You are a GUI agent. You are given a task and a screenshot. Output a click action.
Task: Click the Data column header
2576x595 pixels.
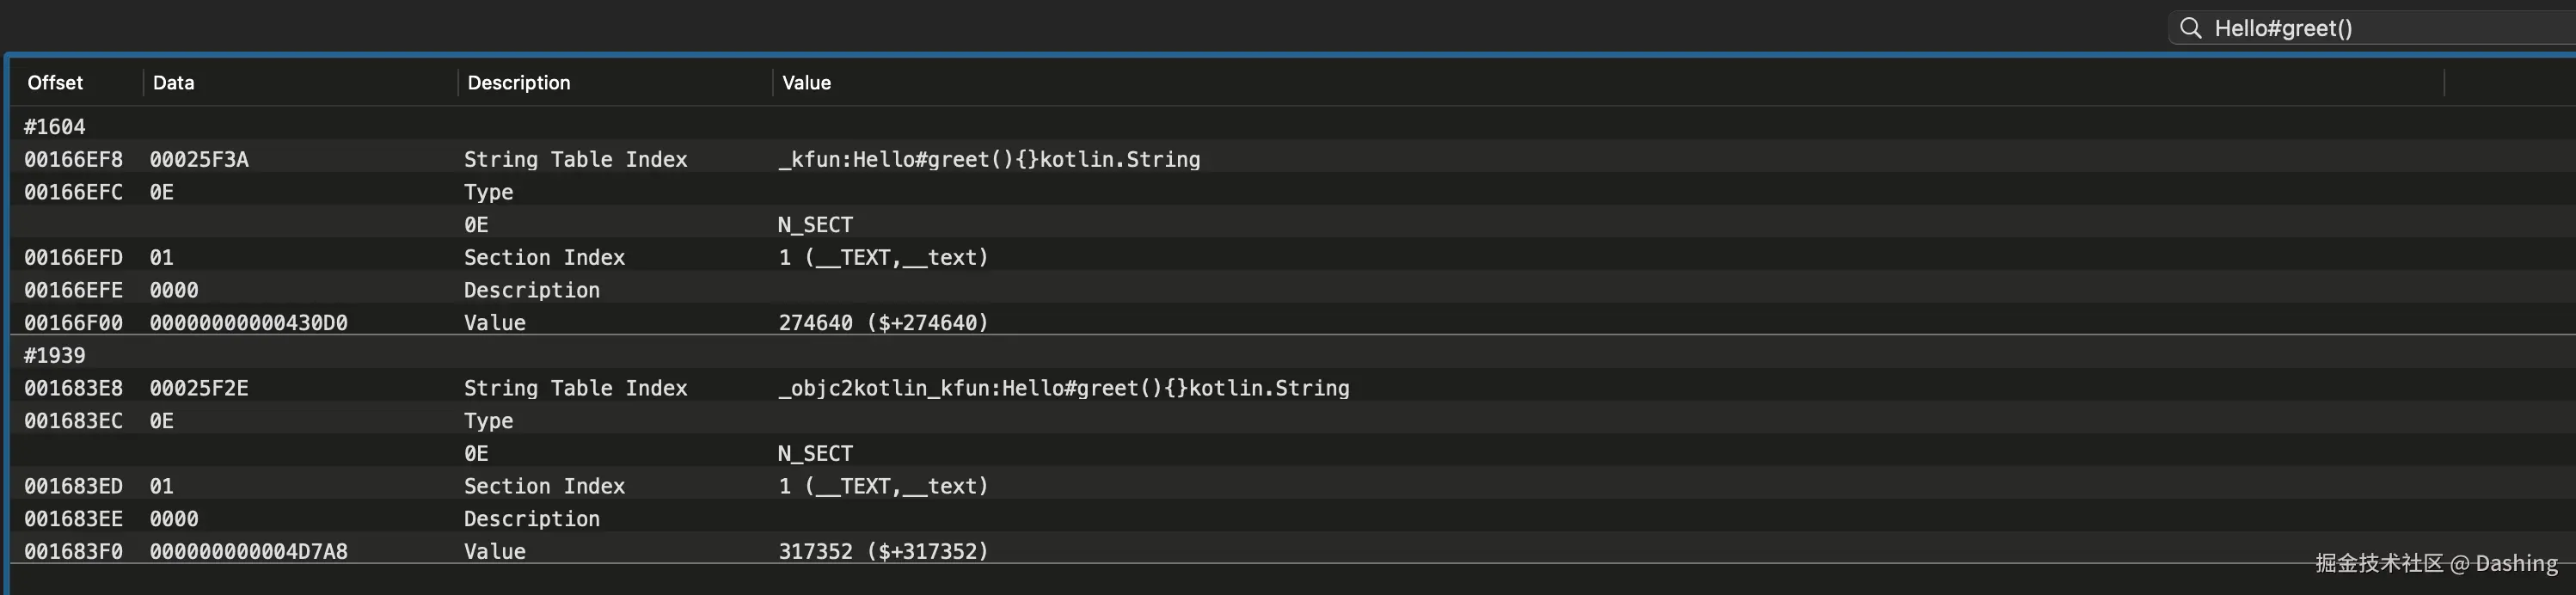click(x=174, y=83)
